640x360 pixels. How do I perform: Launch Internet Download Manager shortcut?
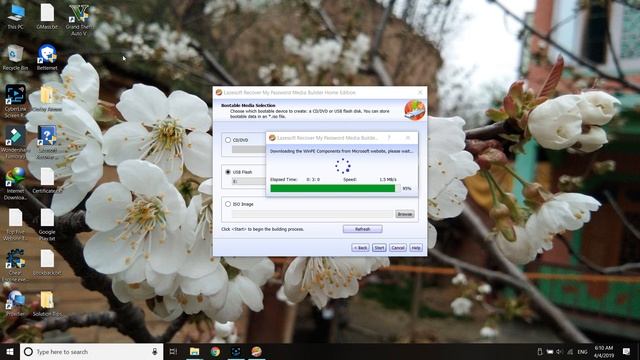pos(16,184)
